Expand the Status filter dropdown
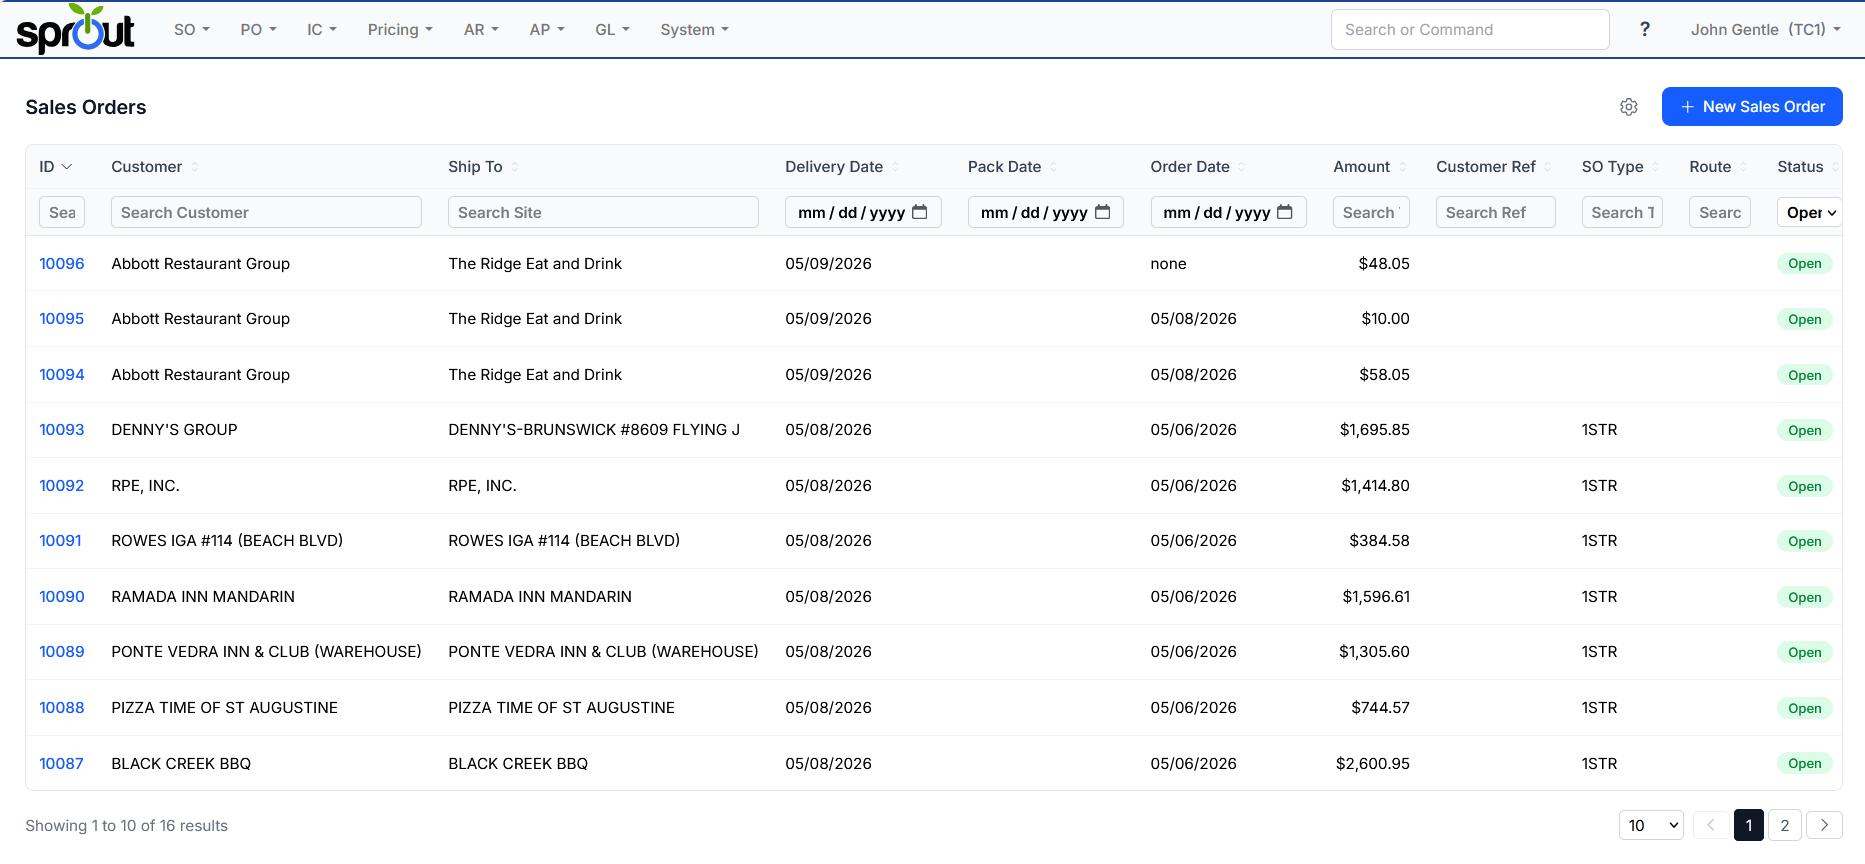 tap(1810, 212)
